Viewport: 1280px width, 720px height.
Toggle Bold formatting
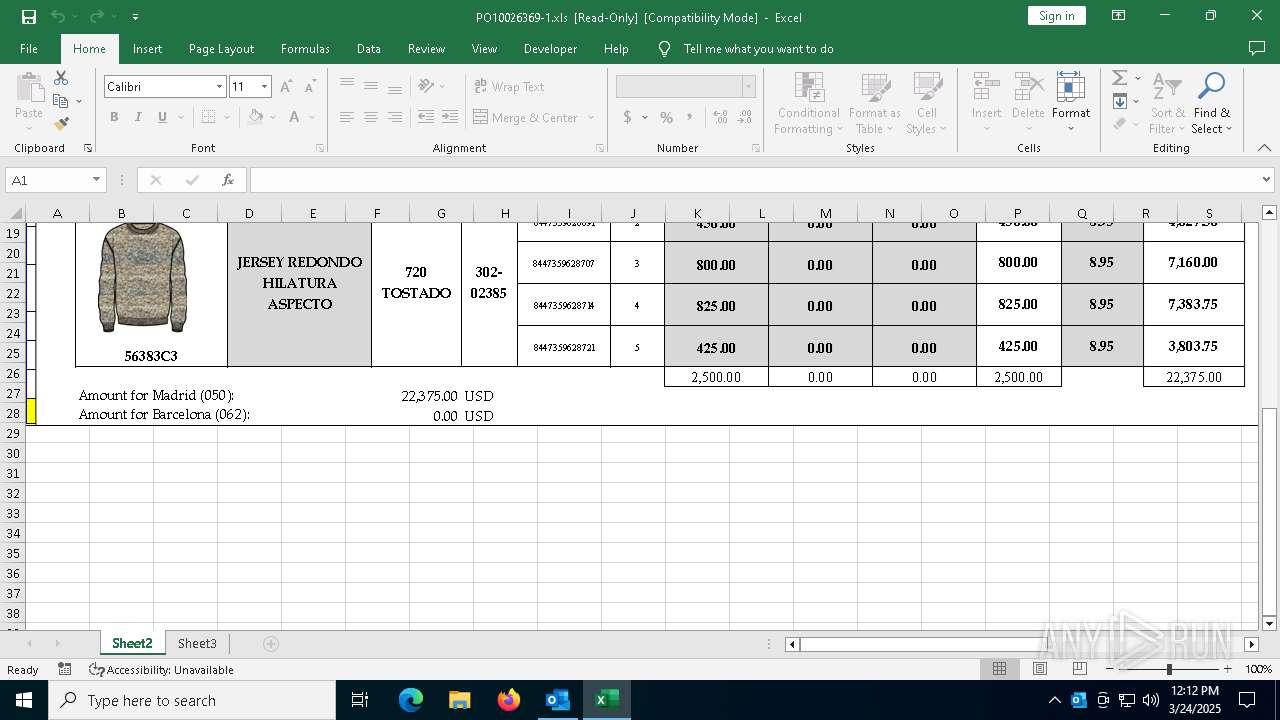114,117
